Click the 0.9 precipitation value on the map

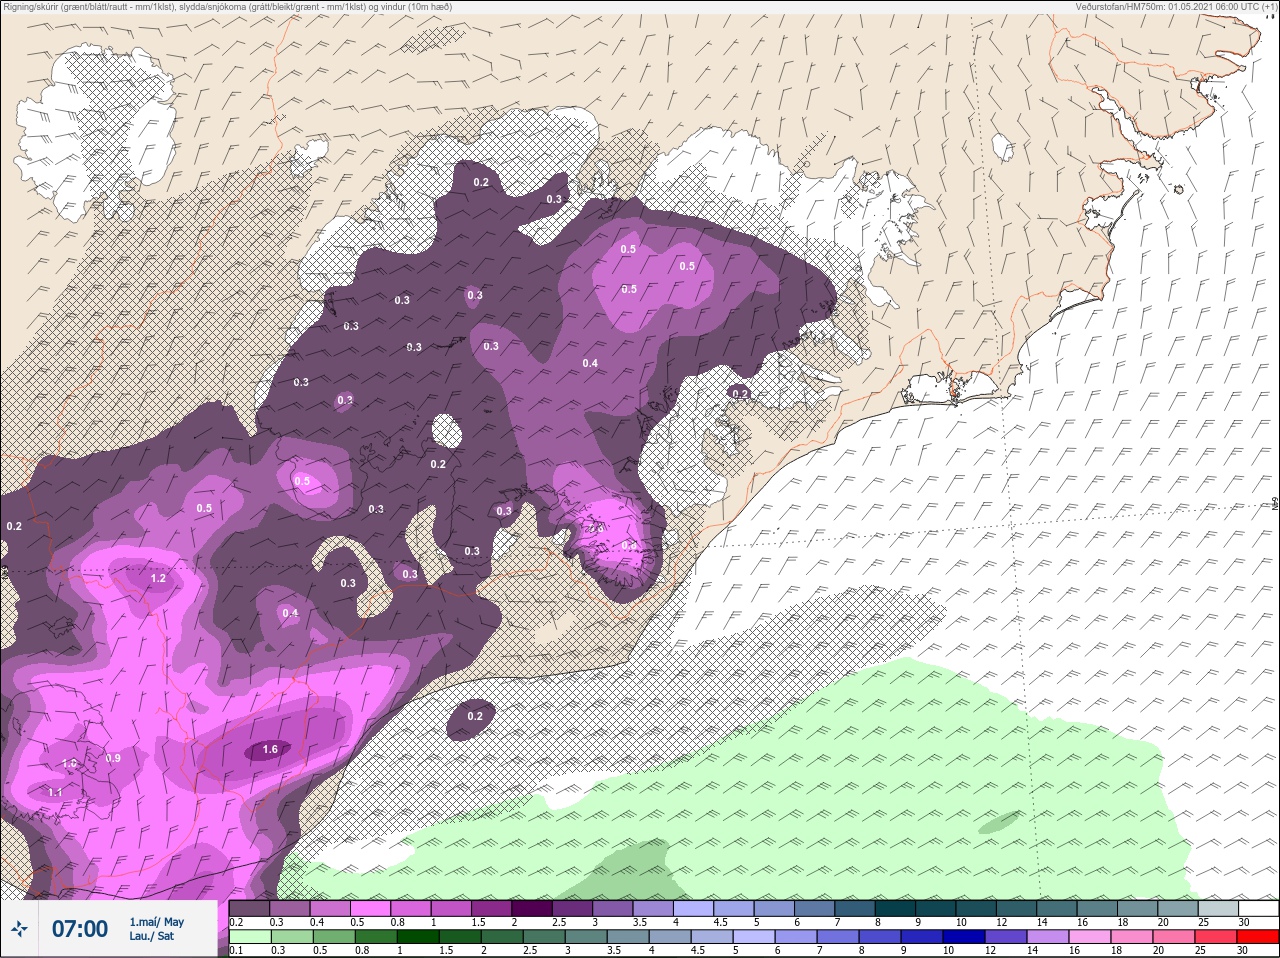coord(113,758)
